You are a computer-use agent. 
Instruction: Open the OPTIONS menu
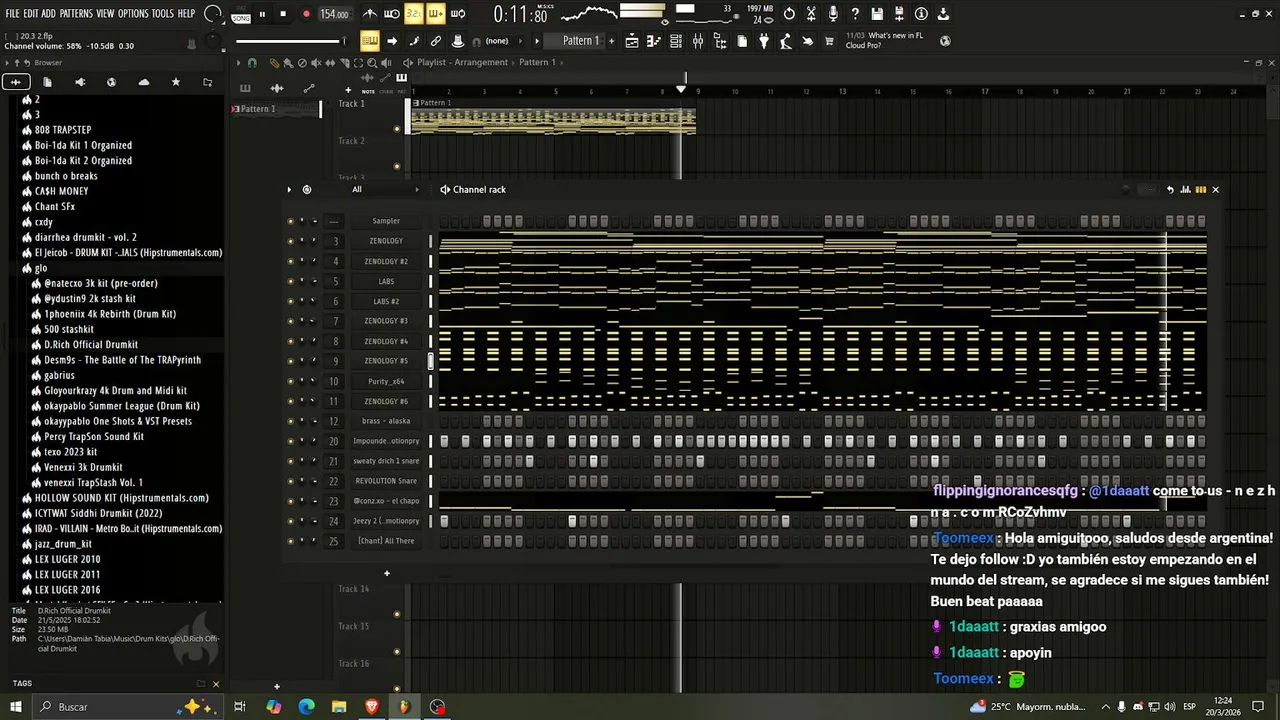(x=133, y=13)
